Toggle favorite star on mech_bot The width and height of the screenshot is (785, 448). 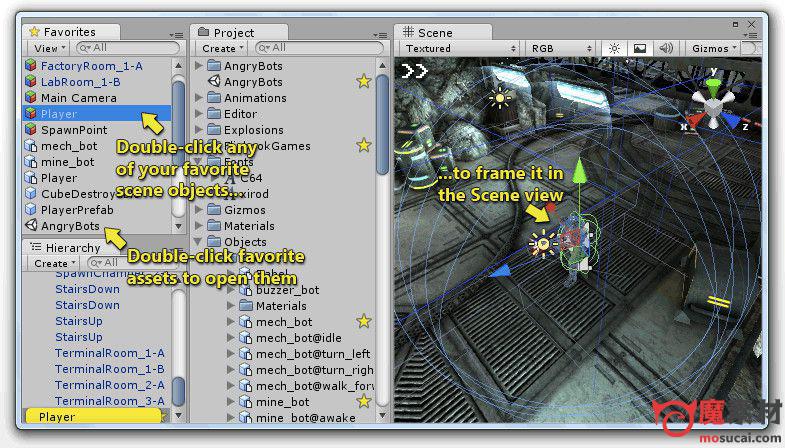364,321
